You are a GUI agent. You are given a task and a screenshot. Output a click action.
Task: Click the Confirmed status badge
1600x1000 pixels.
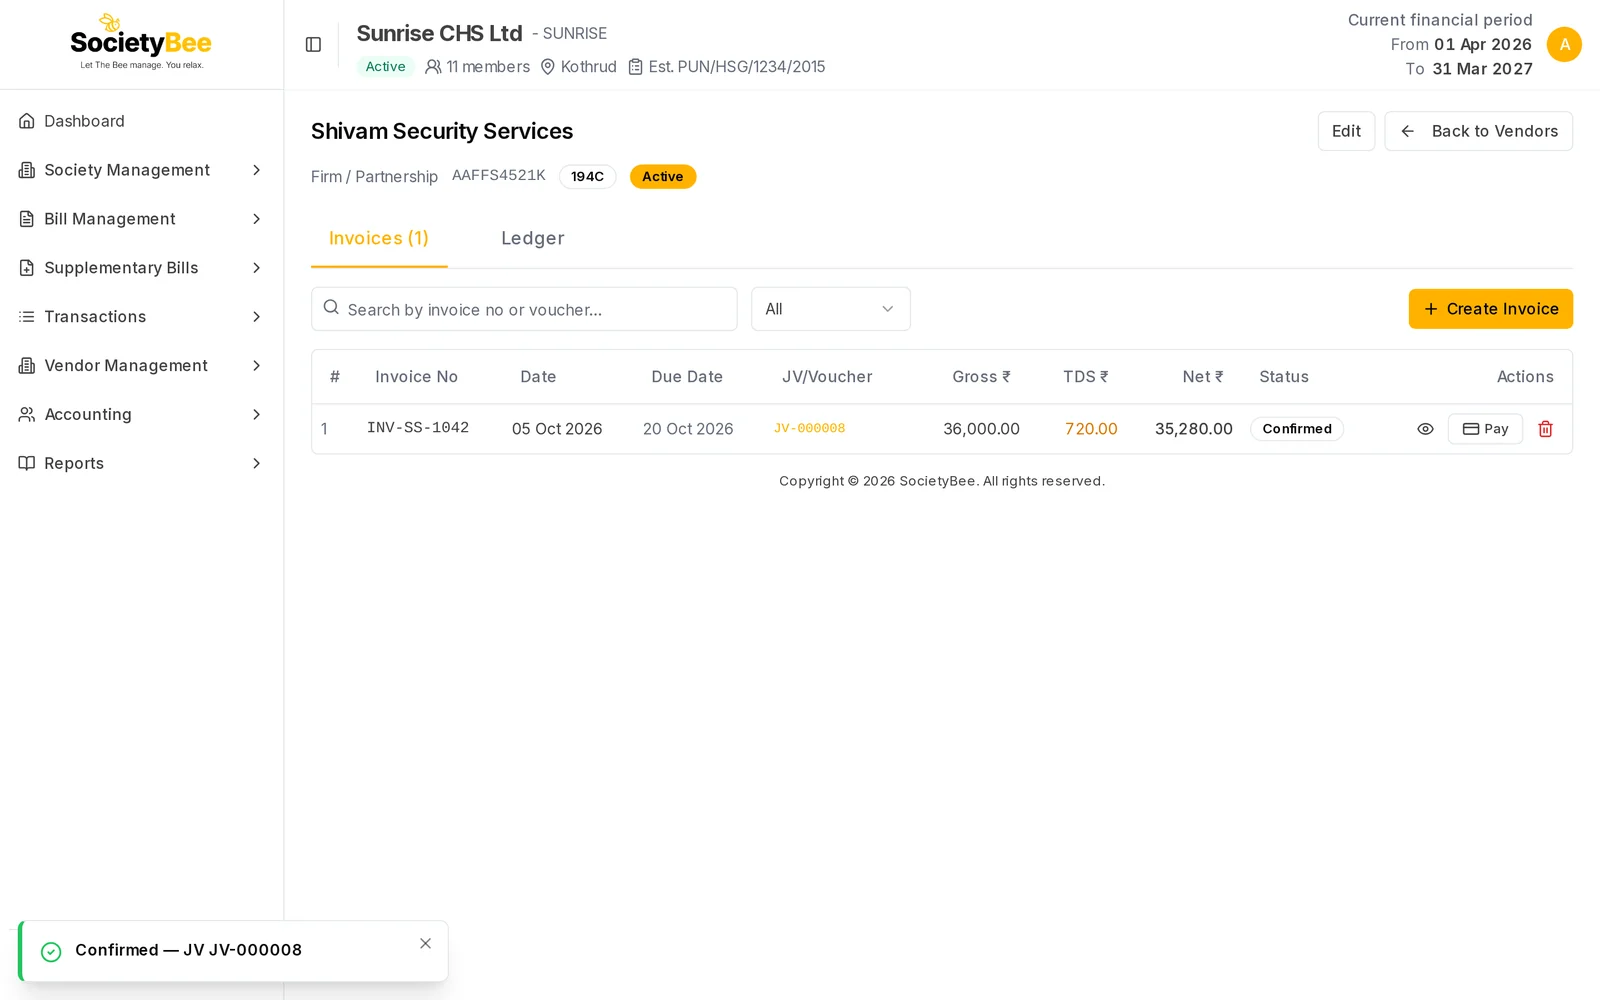click(1297, 429)
